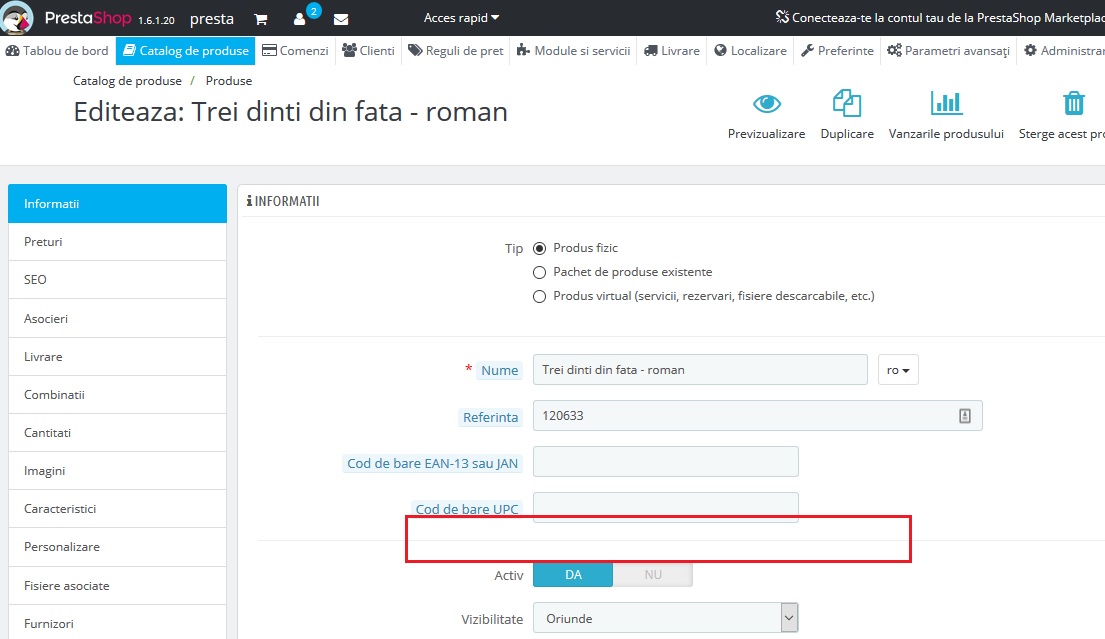The width and height of the screenshot is (1105, 639).
Task: Open Parametri avansati menu
Action: (x=949, y=51)
